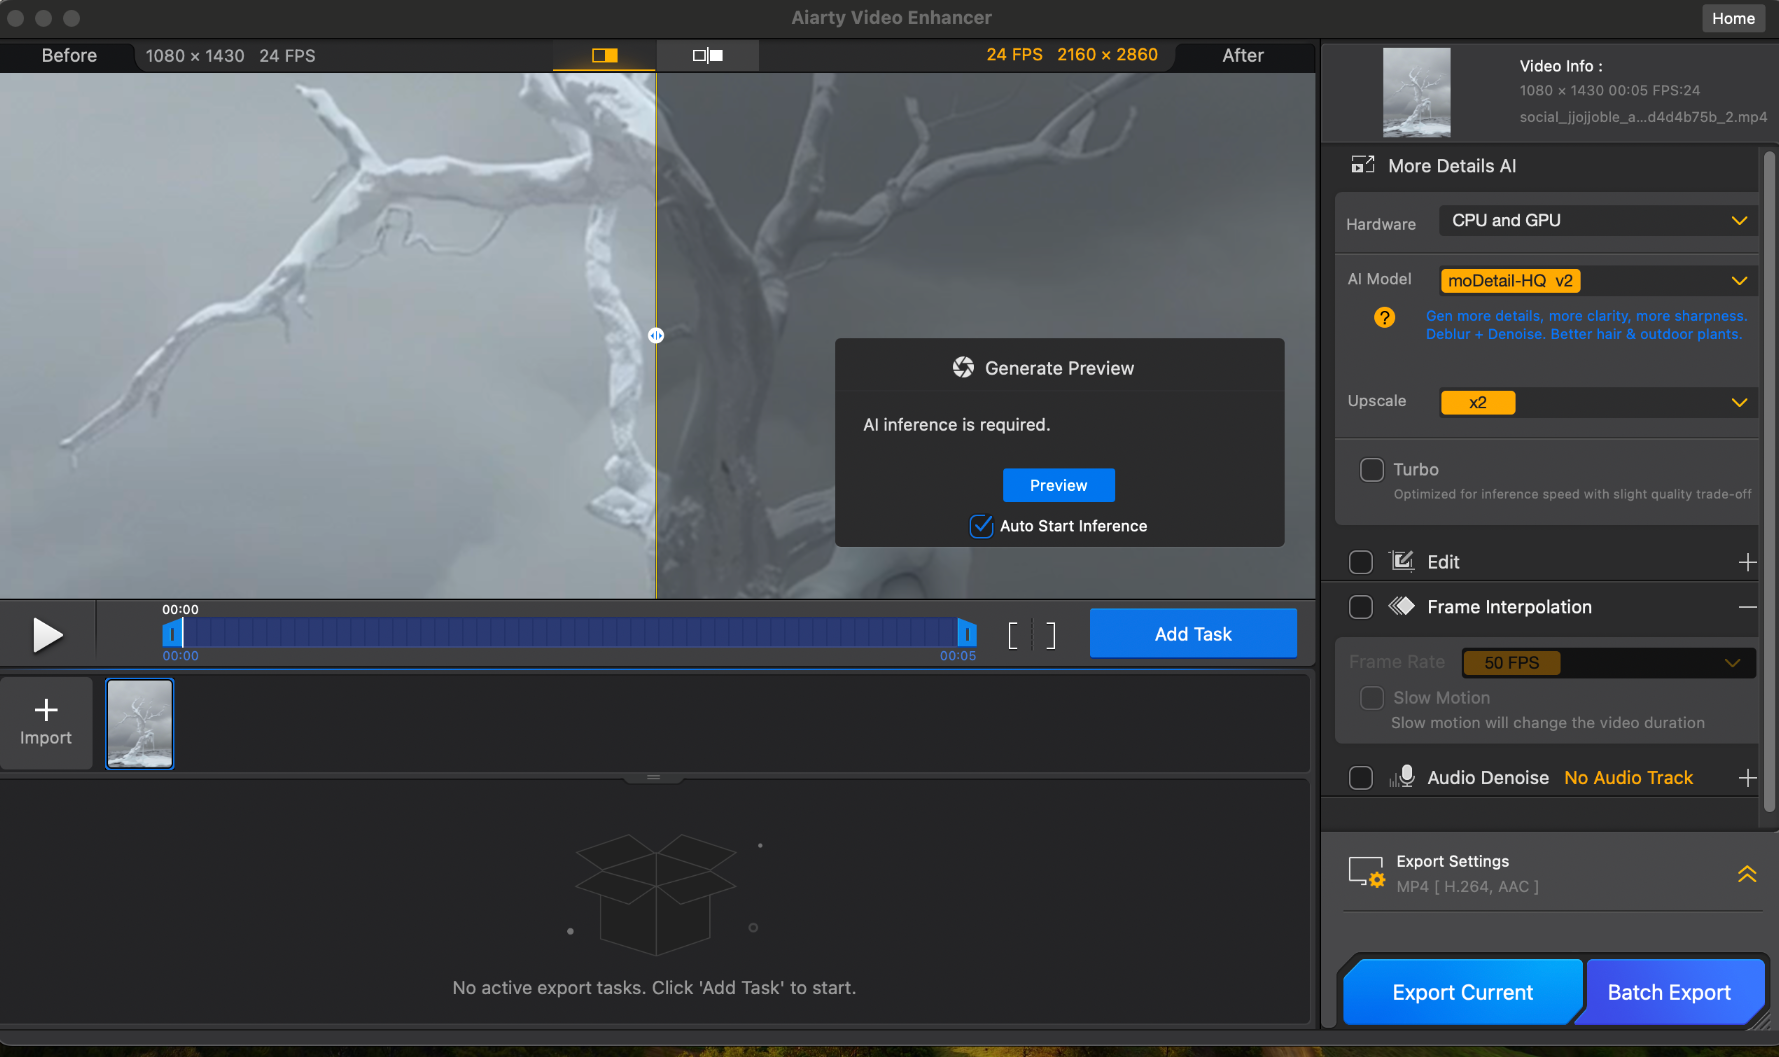The width and height of the screenshot is (1779, 1057).
Task: Expand the Edit section plus icon
Action: 1747,562
